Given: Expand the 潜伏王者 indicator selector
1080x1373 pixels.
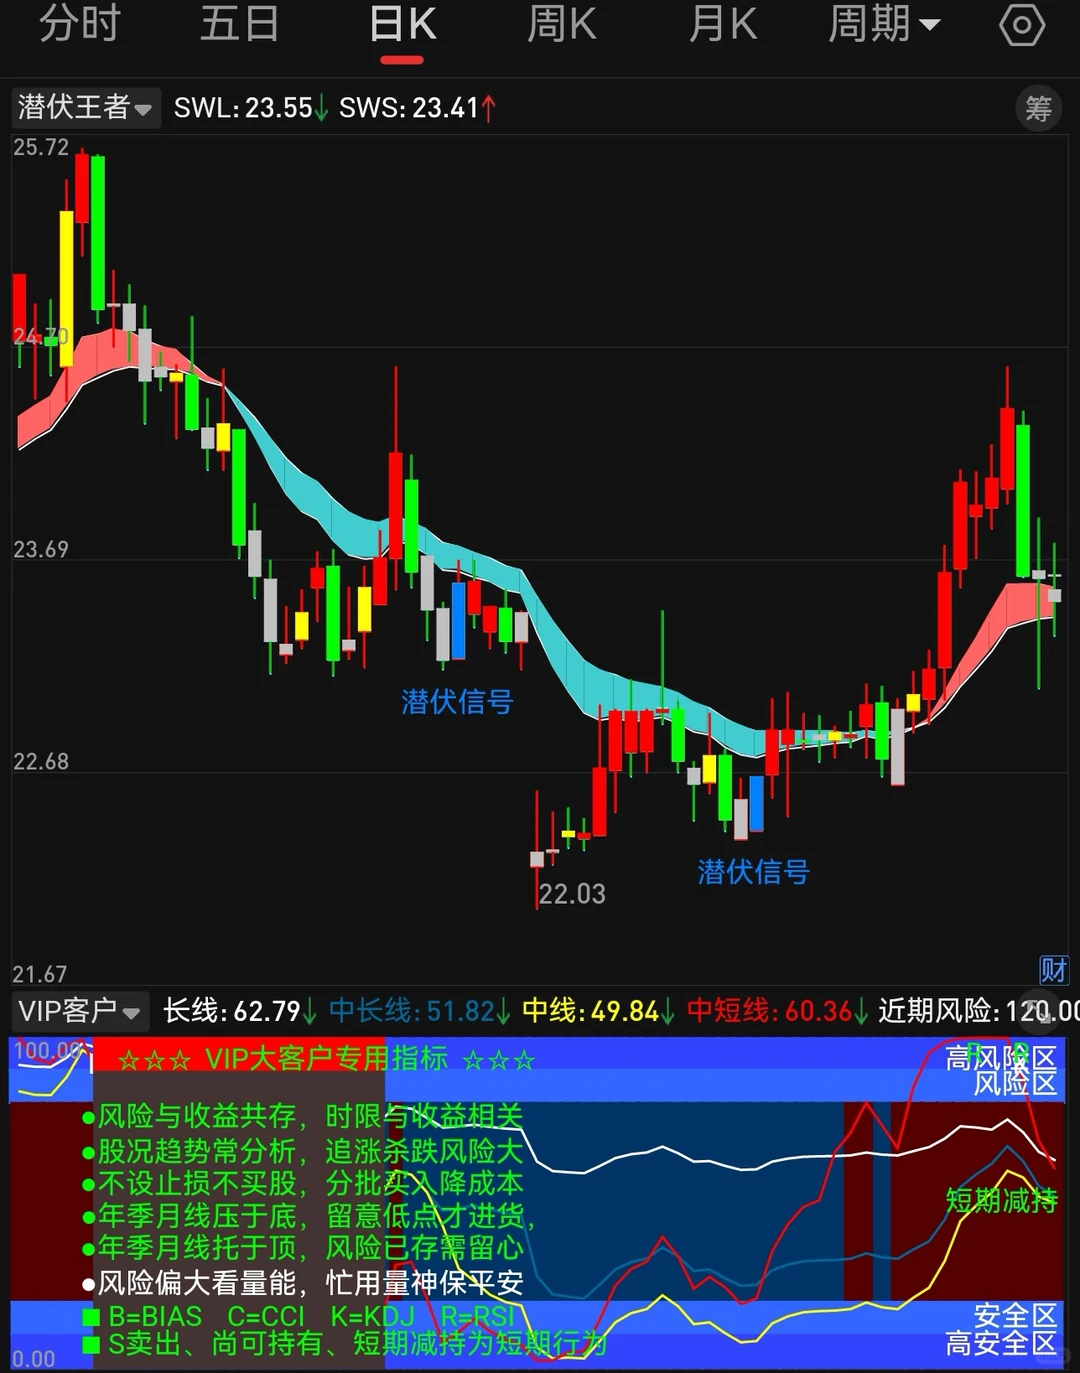Looking at the screenshot, I should 84,107.
